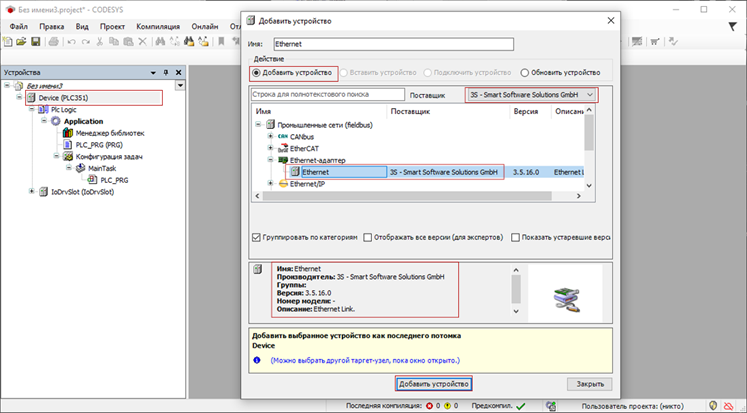Collapse the Промышленные сети (fieldbus) node

click(258, 125)
